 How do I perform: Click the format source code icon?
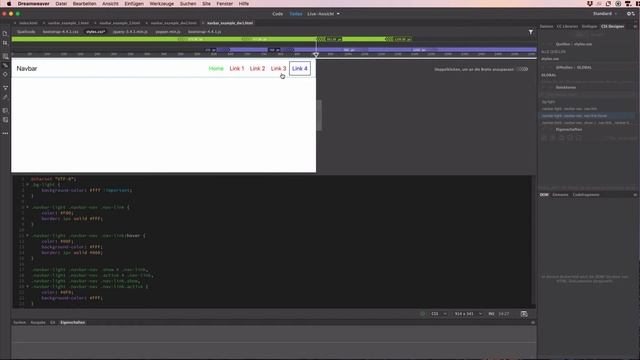point(5,88)
